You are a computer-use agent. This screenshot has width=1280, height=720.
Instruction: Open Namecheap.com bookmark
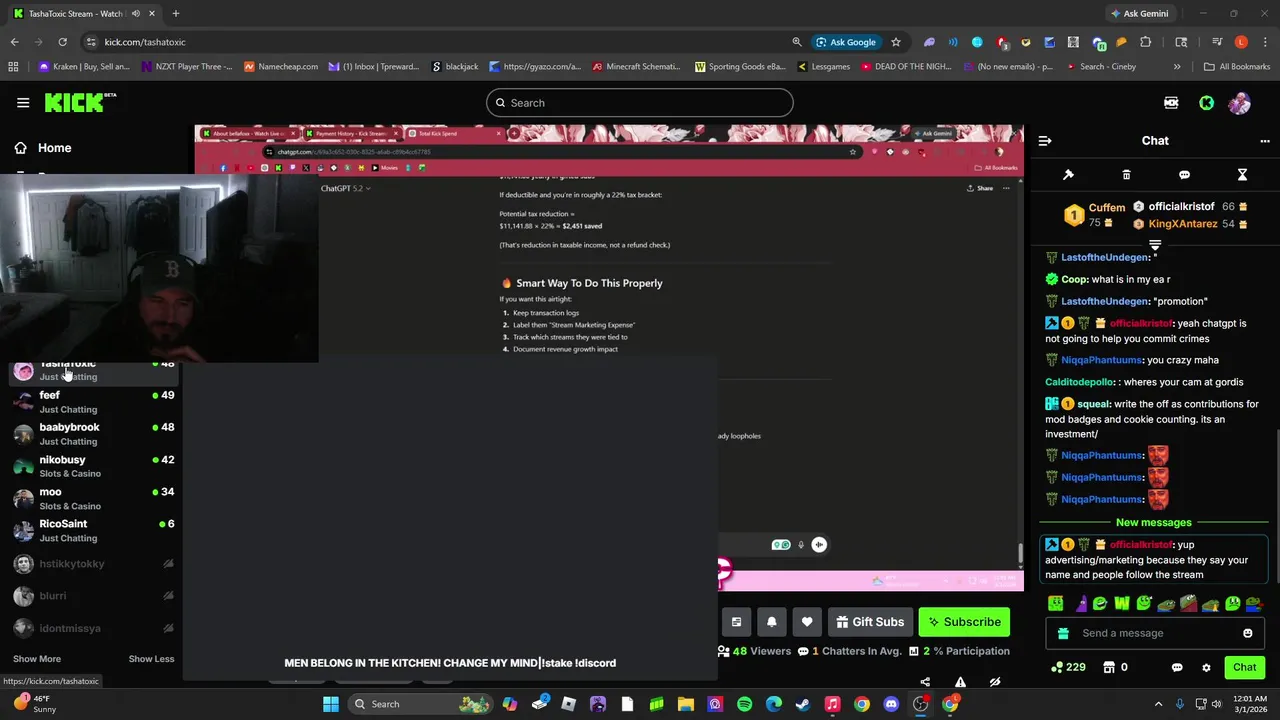279,67
